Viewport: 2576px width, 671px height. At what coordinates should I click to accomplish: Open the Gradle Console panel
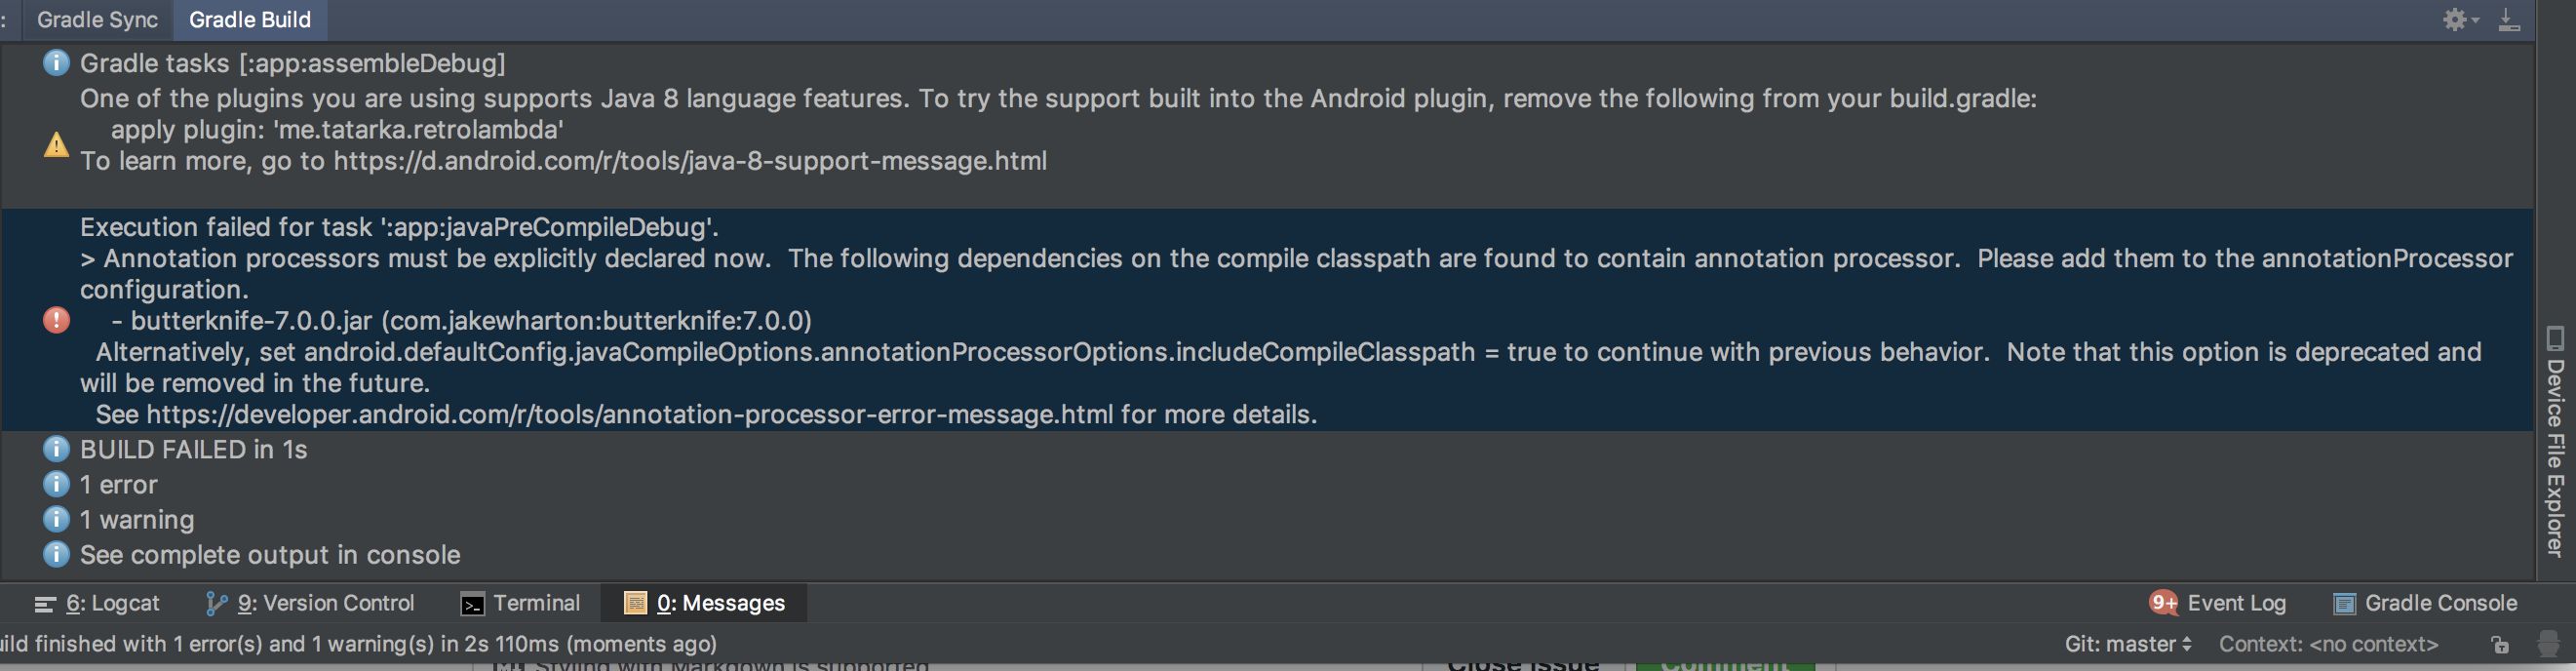(2440, 603)
